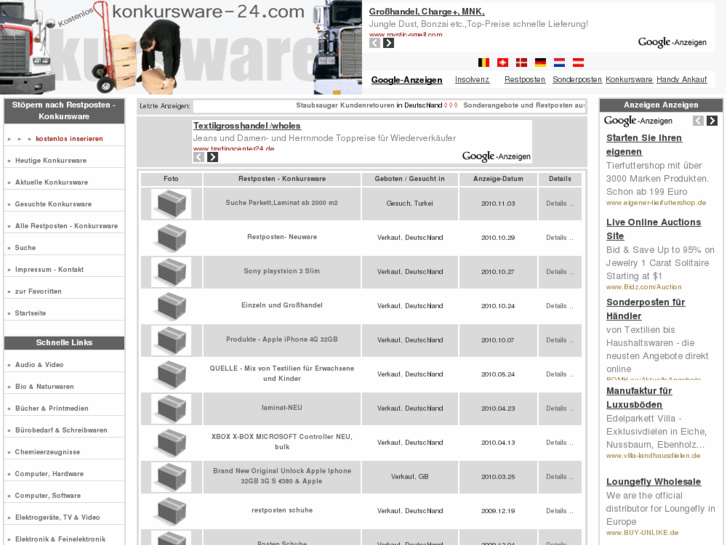Show previous ad in Textilgrosshandel banner
Viewport: 727px width, 545px height.
coord(198,157)
